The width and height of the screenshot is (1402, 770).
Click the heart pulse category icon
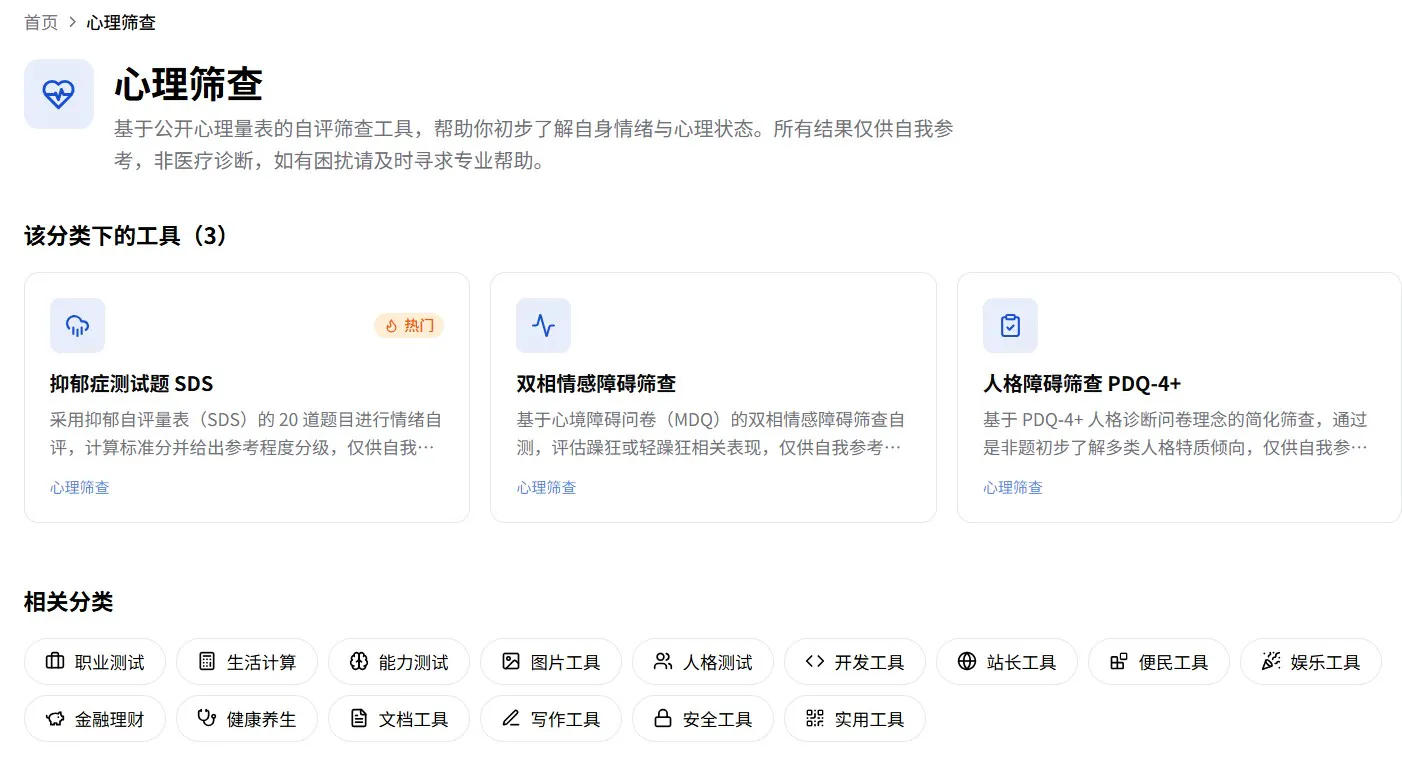click(x=59, y=94)
